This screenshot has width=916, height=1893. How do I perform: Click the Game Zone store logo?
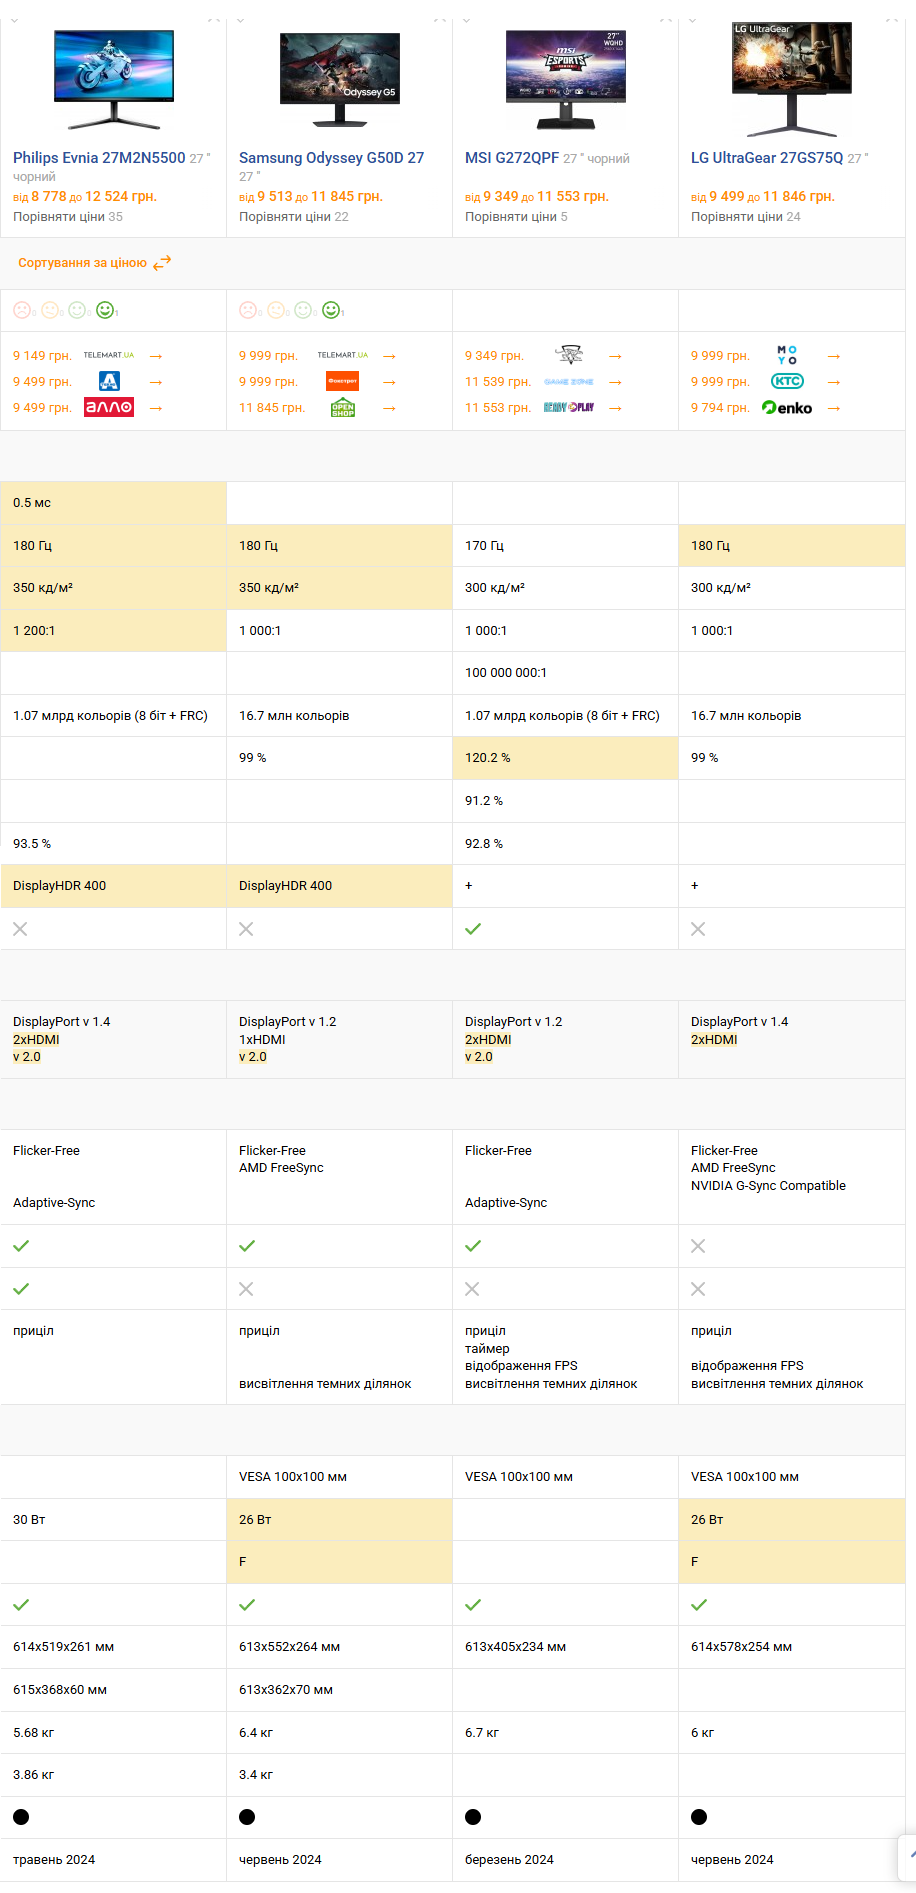pos(569,382)
